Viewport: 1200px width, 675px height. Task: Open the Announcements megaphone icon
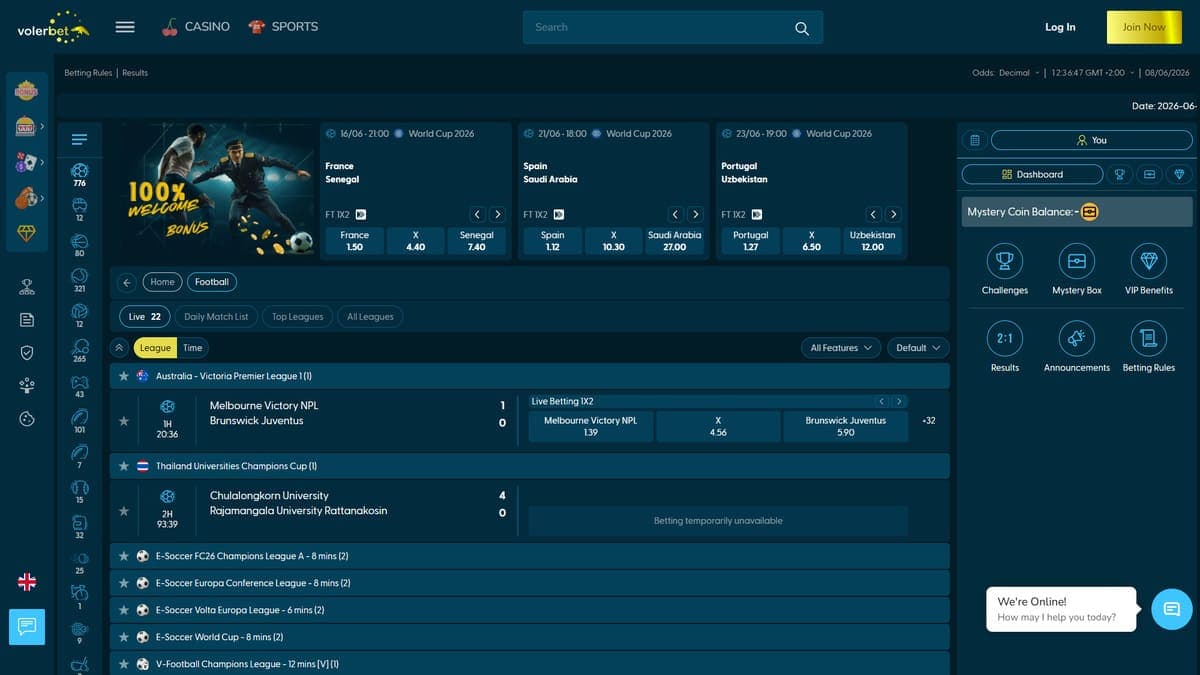[1077, 338]
